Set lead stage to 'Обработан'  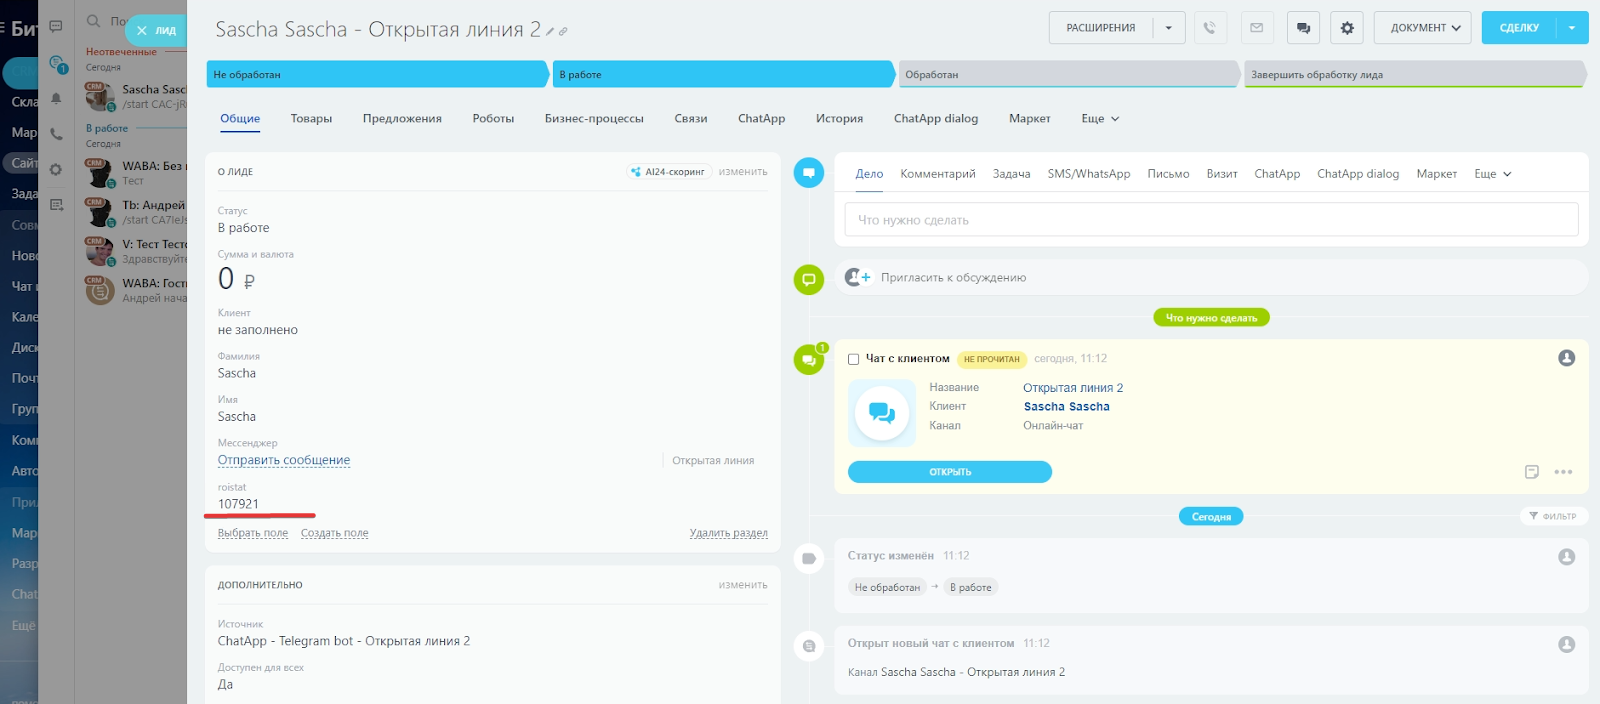[1068, 75]
